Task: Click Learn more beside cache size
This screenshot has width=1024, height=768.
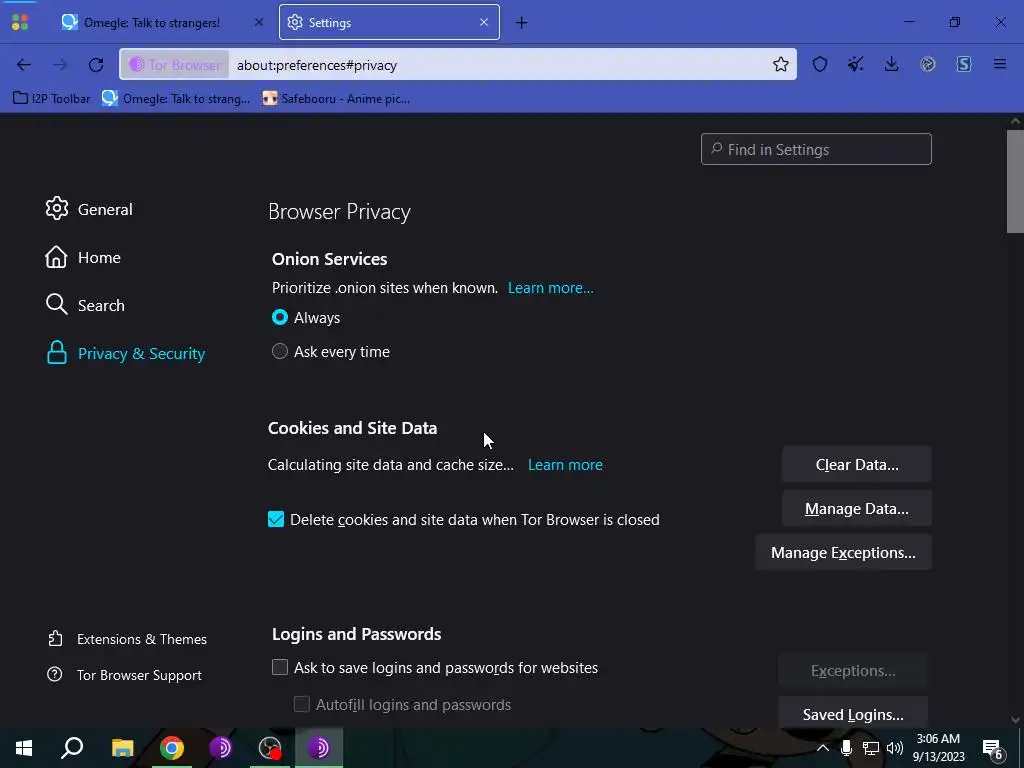Action: pyautogui.click(x=565, y=464)
